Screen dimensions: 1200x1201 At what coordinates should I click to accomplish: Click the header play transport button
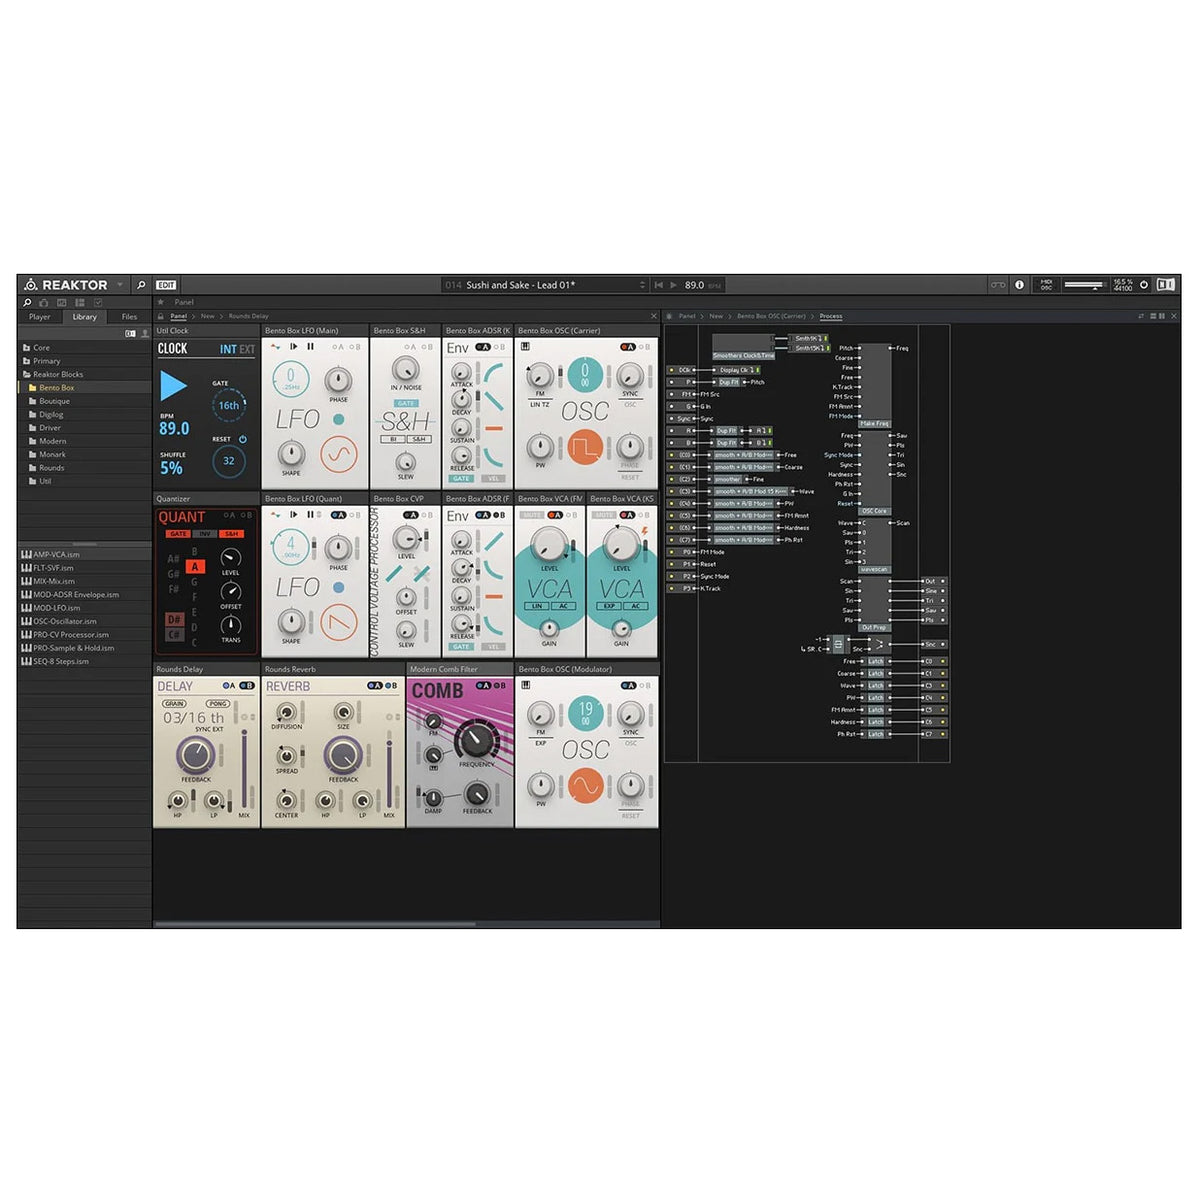click(674, 285)
